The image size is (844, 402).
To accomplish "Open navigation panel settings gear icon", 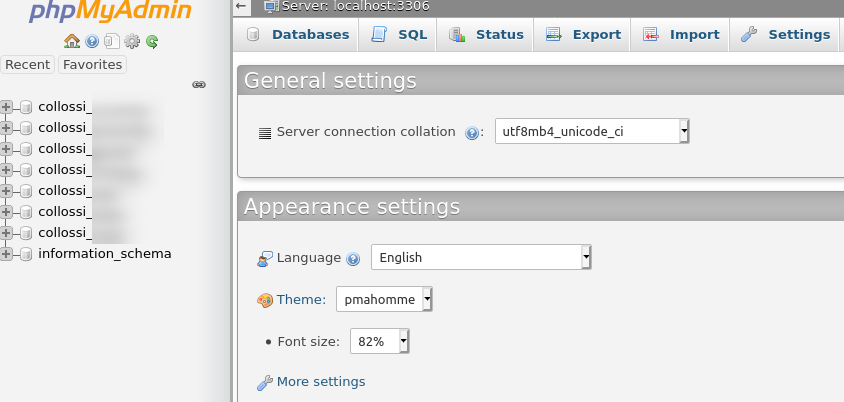I will (131, 41).
